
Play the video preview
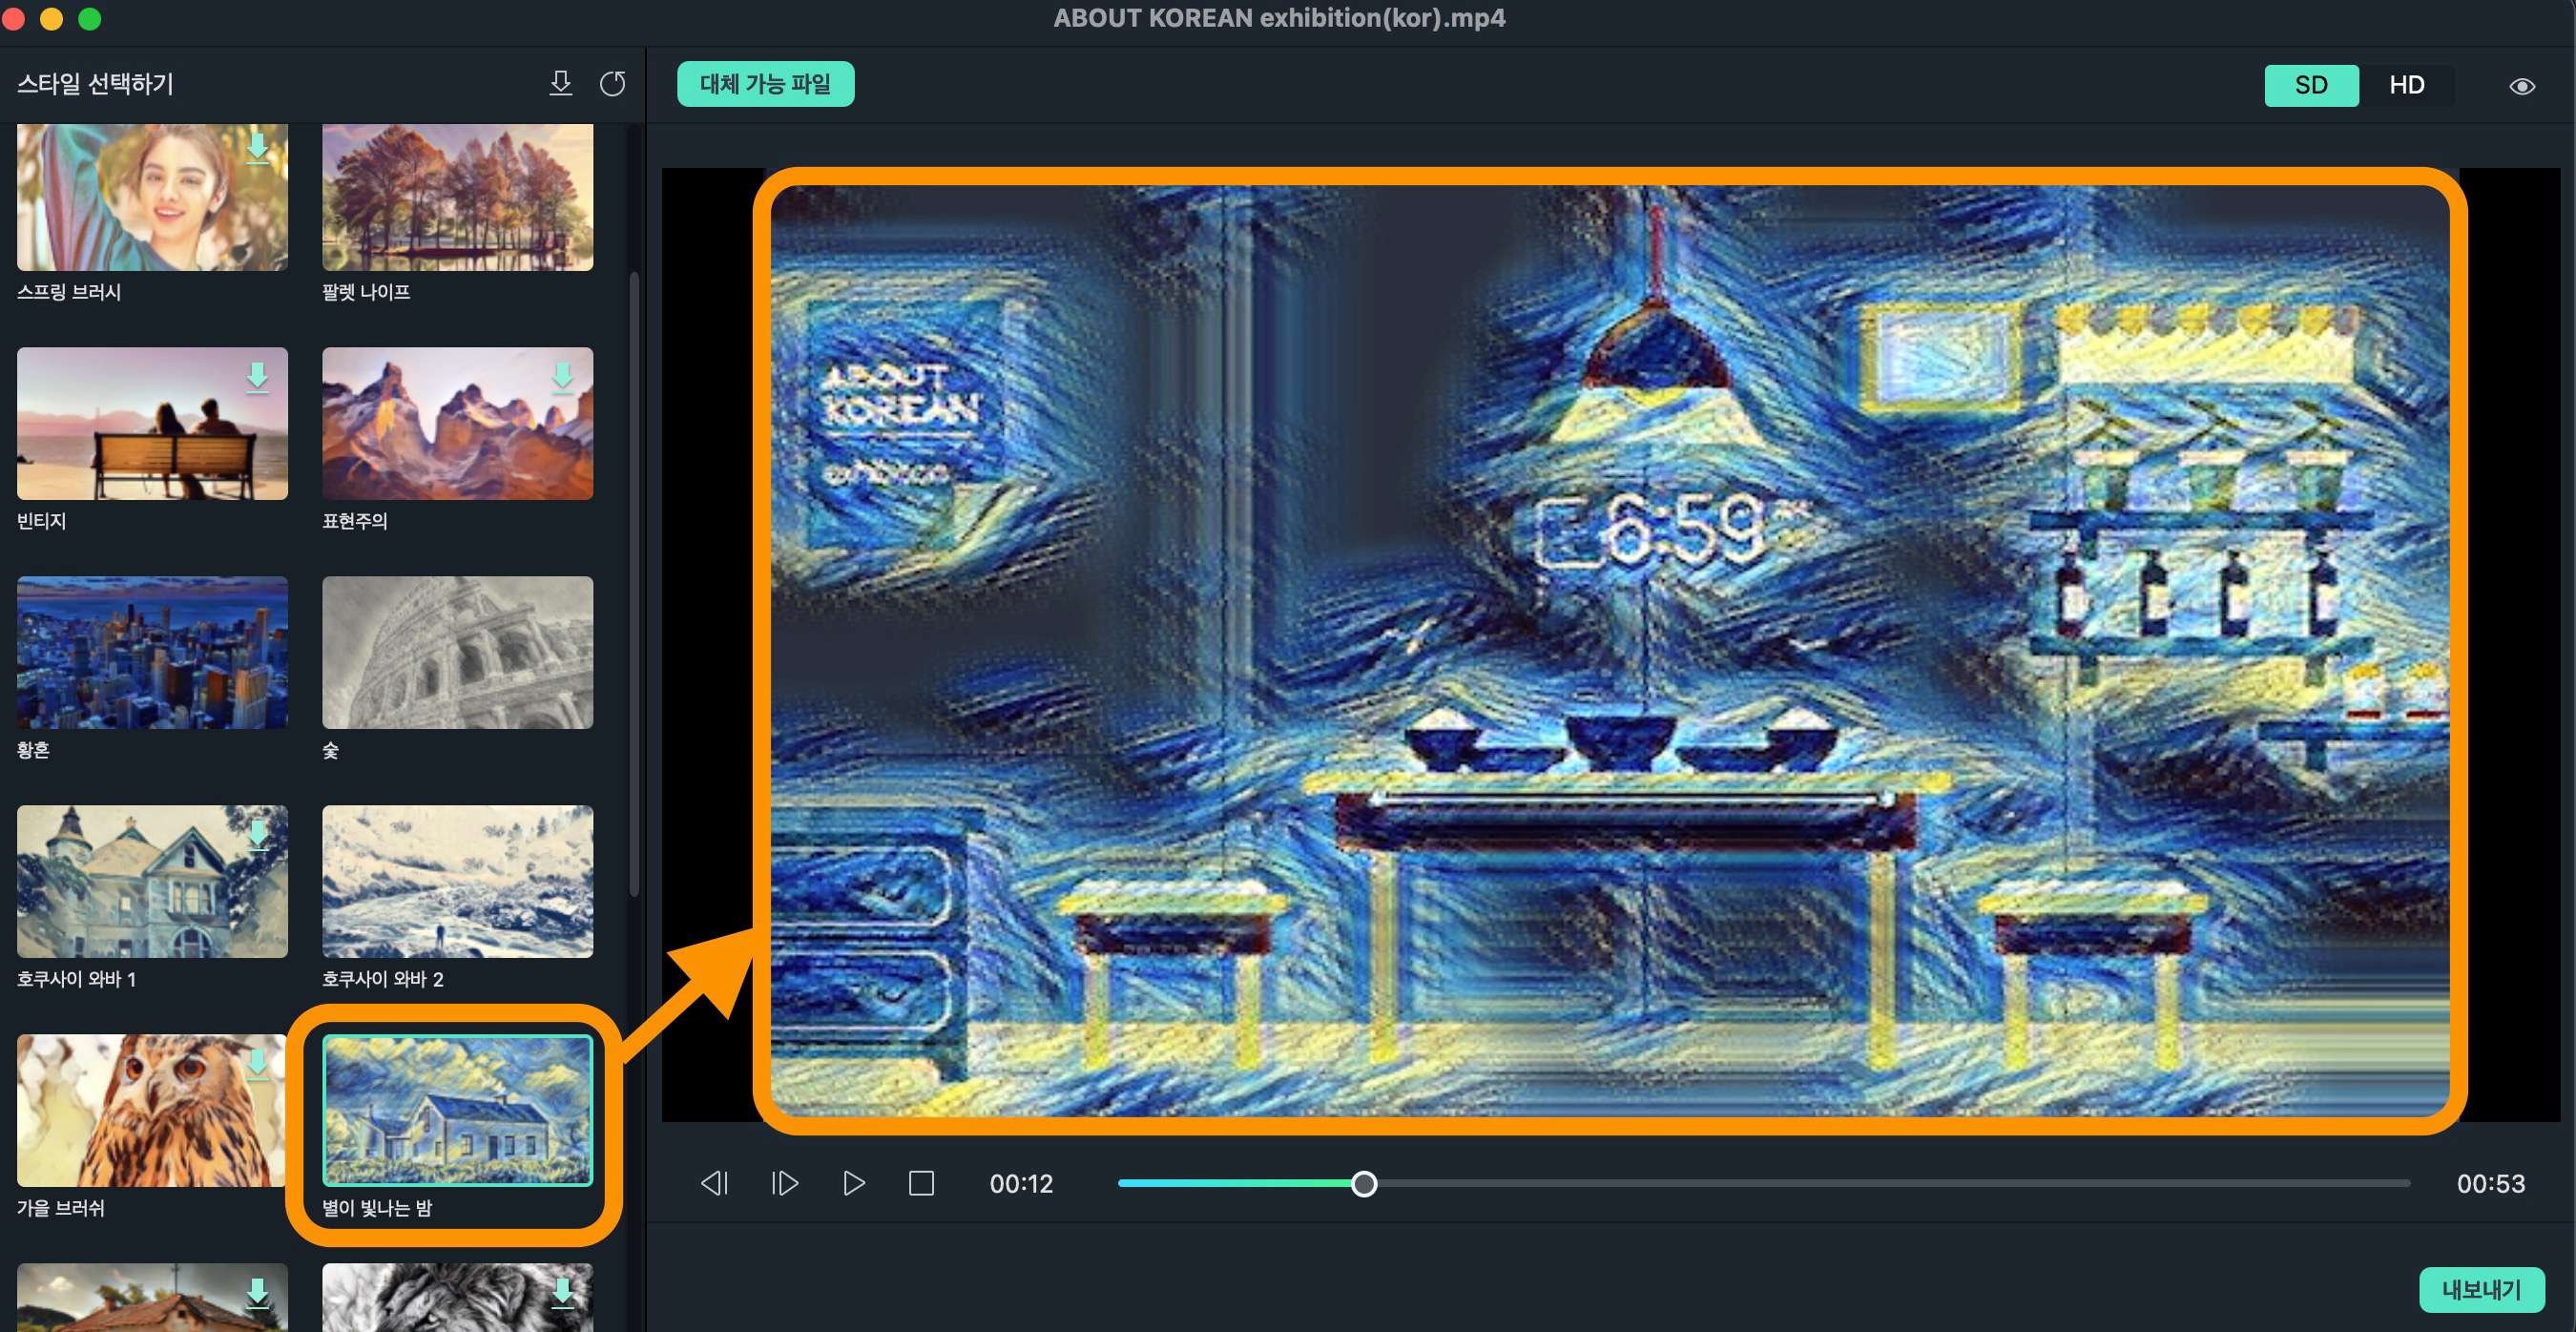pyautogui.click(x=853, y=1183)
